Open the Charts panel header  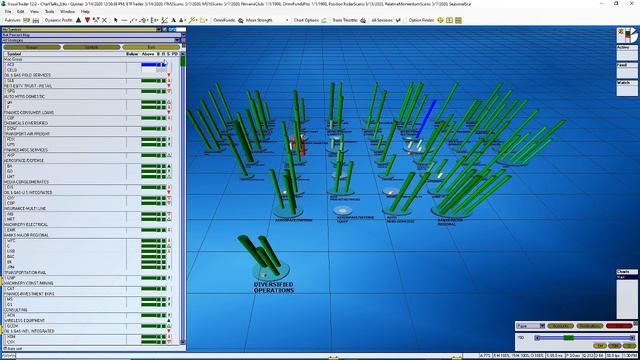pos(627,272)
